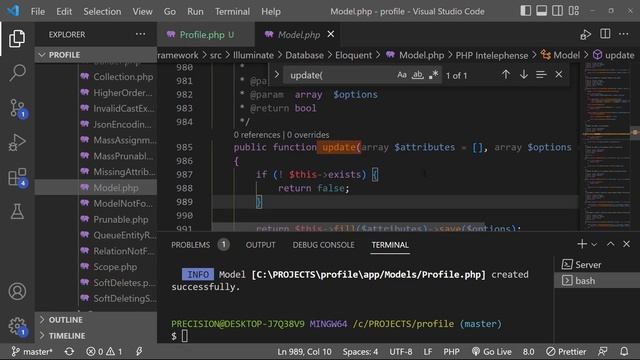This screenshot has height=360, width=640.
Task: Toggle Match Whole Word in find widget
Action: pyautogui.click(x=418, y=75)
